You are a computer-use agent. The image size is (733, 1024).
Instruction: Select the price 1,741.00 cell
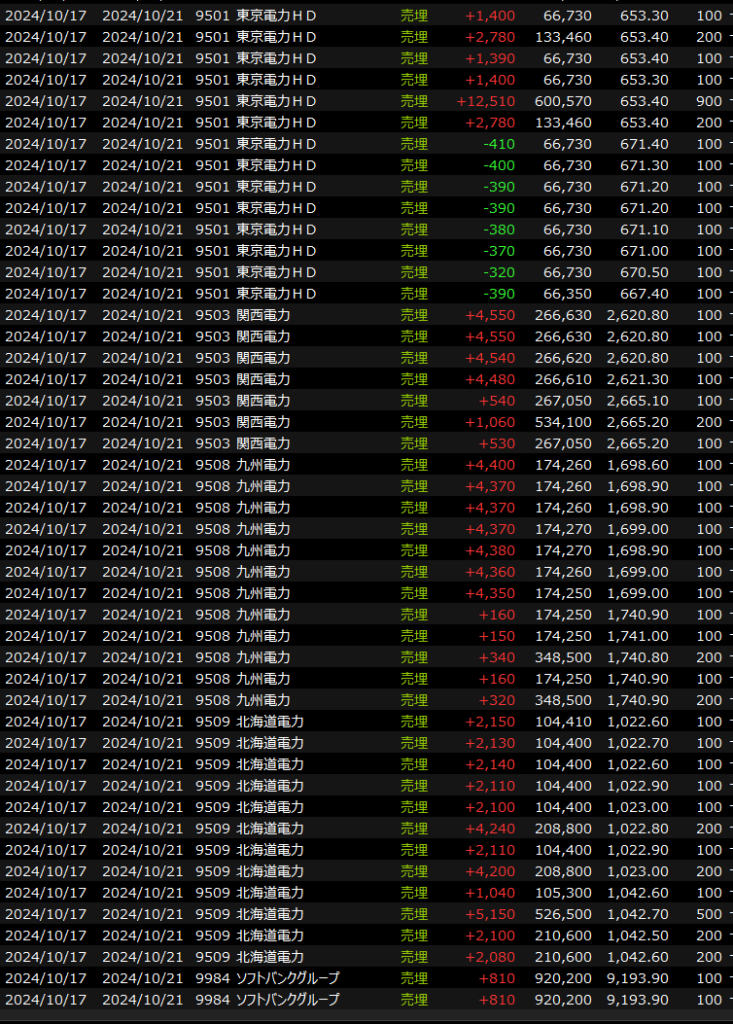(637, 636)
